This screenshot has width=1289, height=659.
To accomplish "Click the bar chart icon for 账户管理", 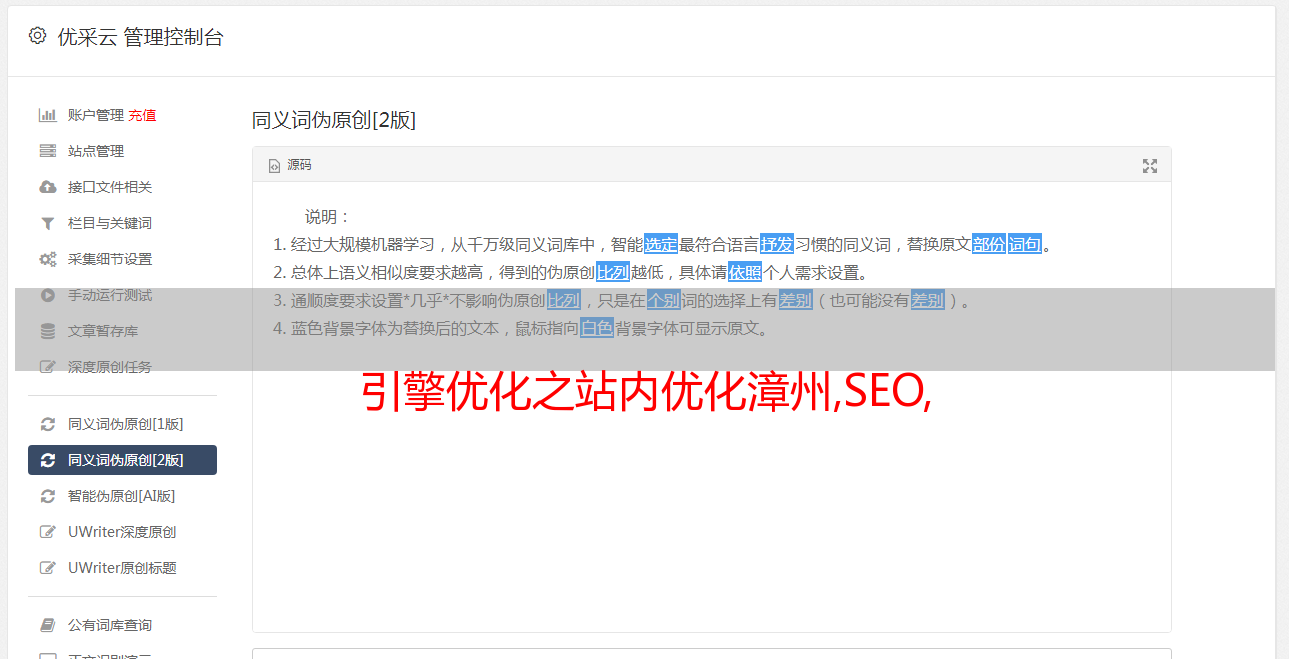I will click(47, 115).
